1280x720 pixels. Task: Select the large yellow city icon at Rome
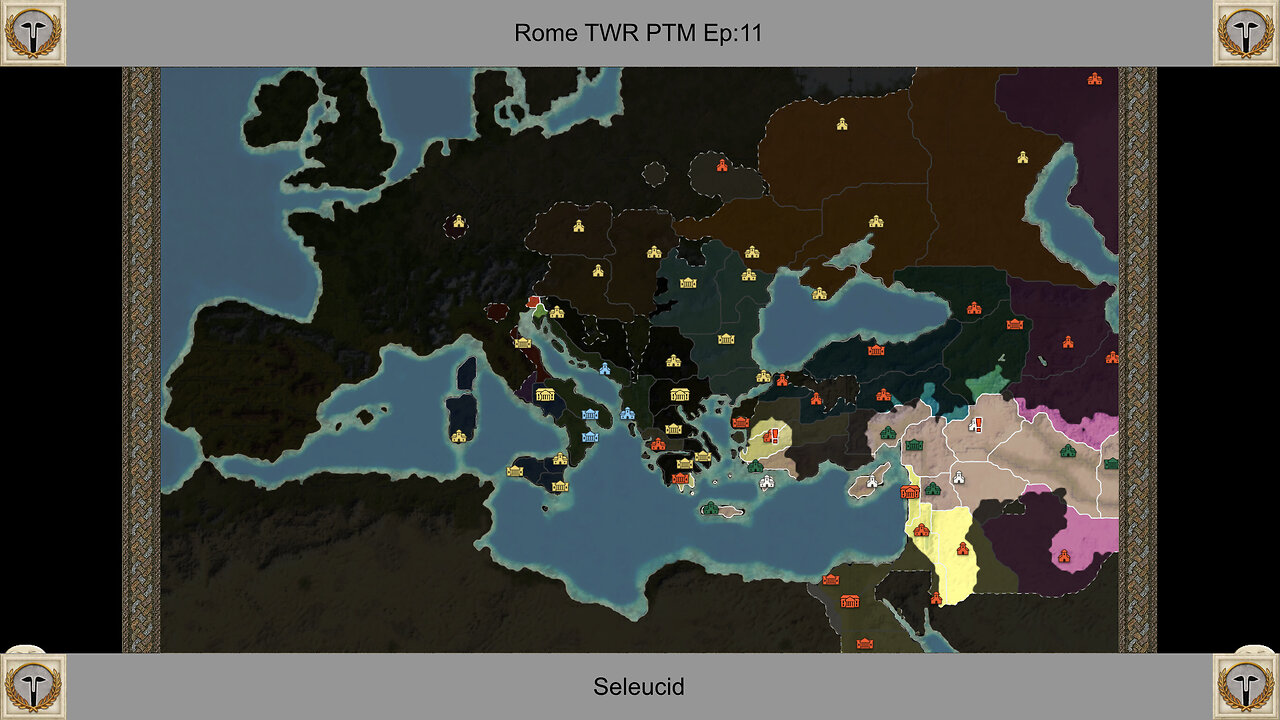545,395
